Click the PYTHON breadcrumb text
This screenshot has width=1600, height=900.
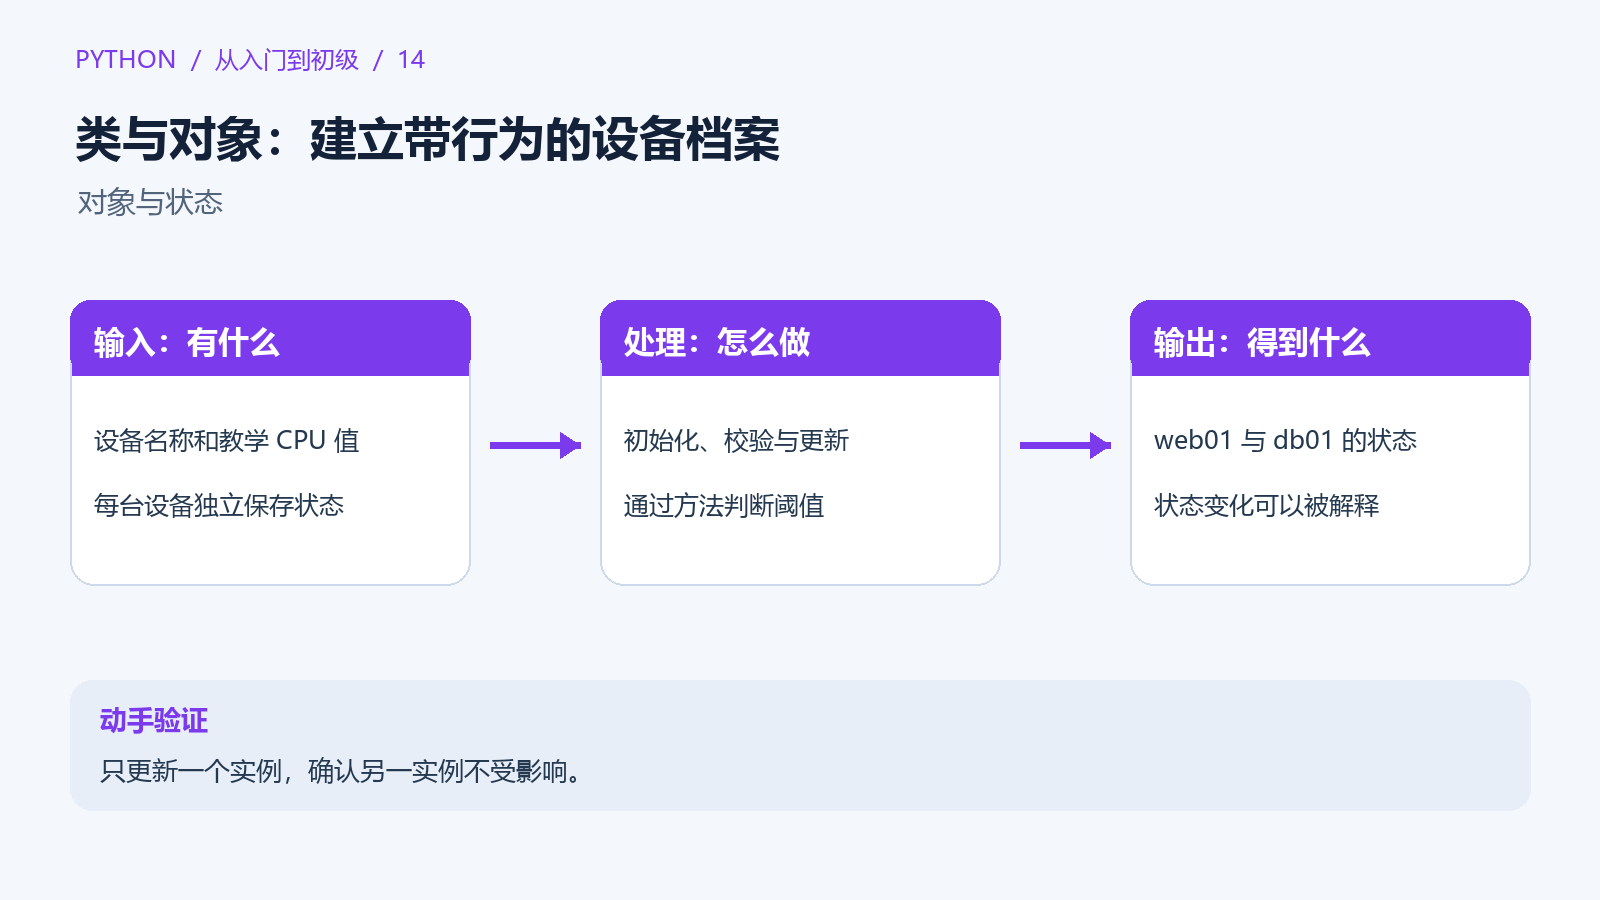click(125, 60)
